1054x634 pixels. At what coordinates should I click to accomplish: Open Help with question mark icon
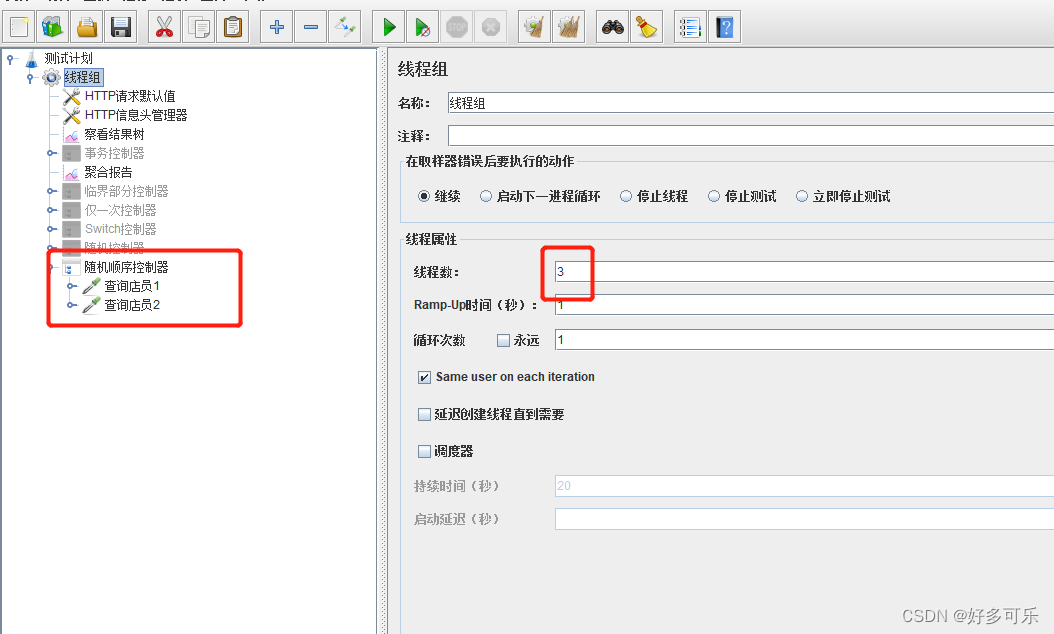(x=725, y=28)
